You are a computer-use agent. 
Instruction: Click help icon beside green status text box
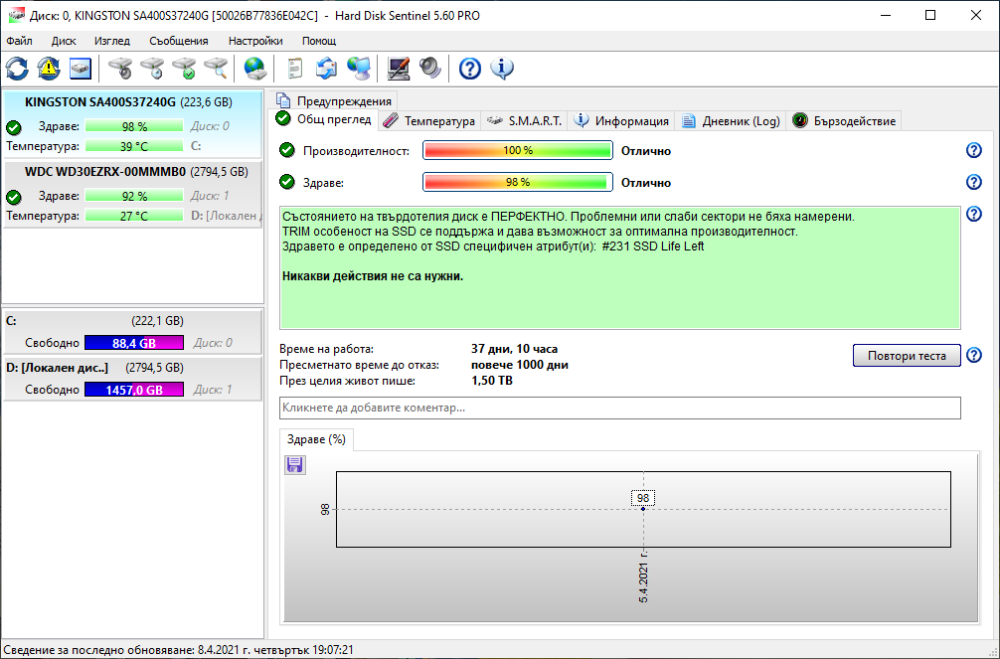pyautogui.click(x=974, y=214)
